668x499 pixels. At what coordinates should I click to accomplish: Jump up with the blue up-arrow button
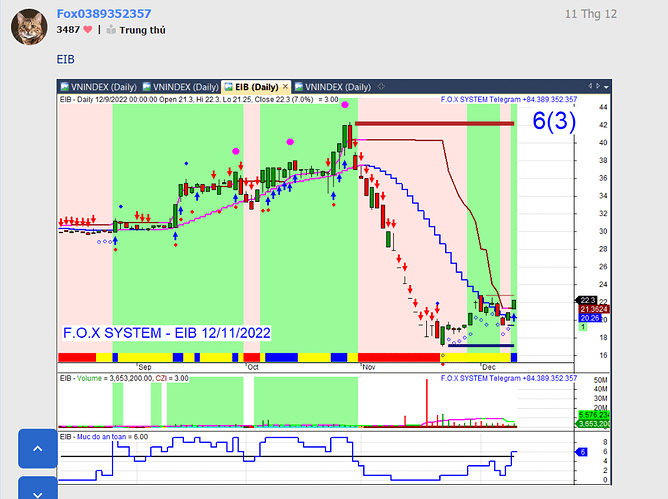pos(37,449)
